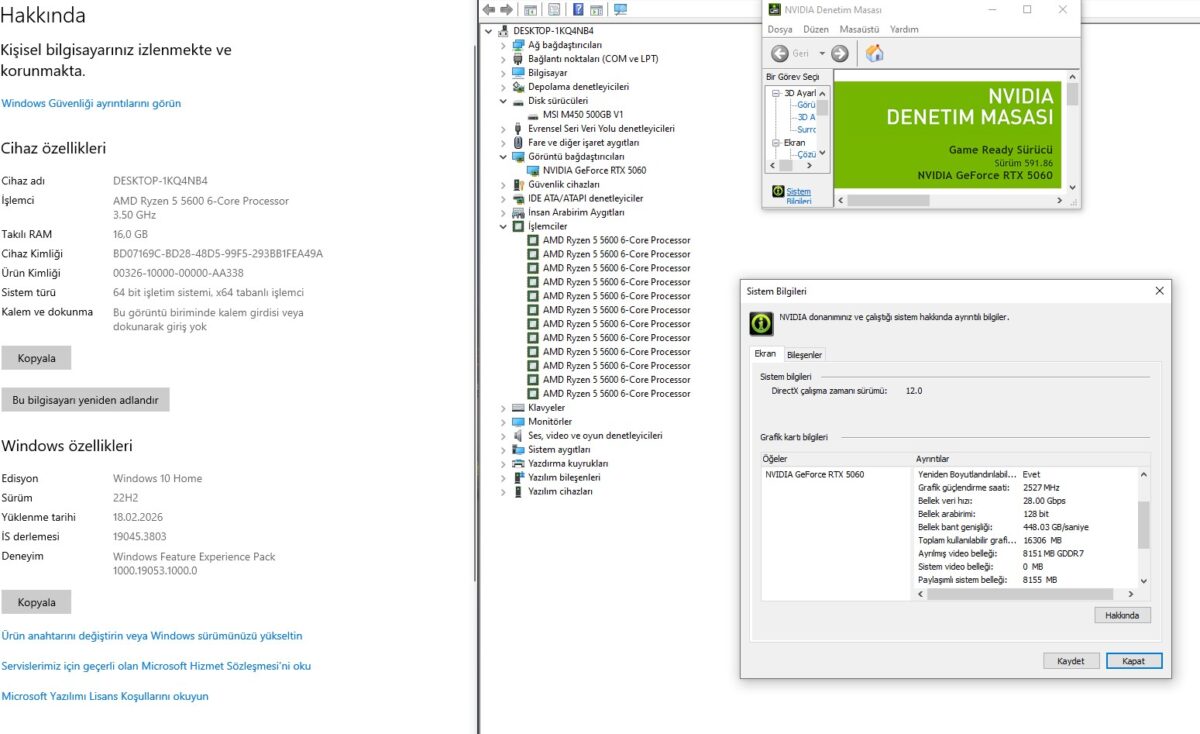Click the Yazdırma kuyrukları printer icon

(x=518, y=463)
